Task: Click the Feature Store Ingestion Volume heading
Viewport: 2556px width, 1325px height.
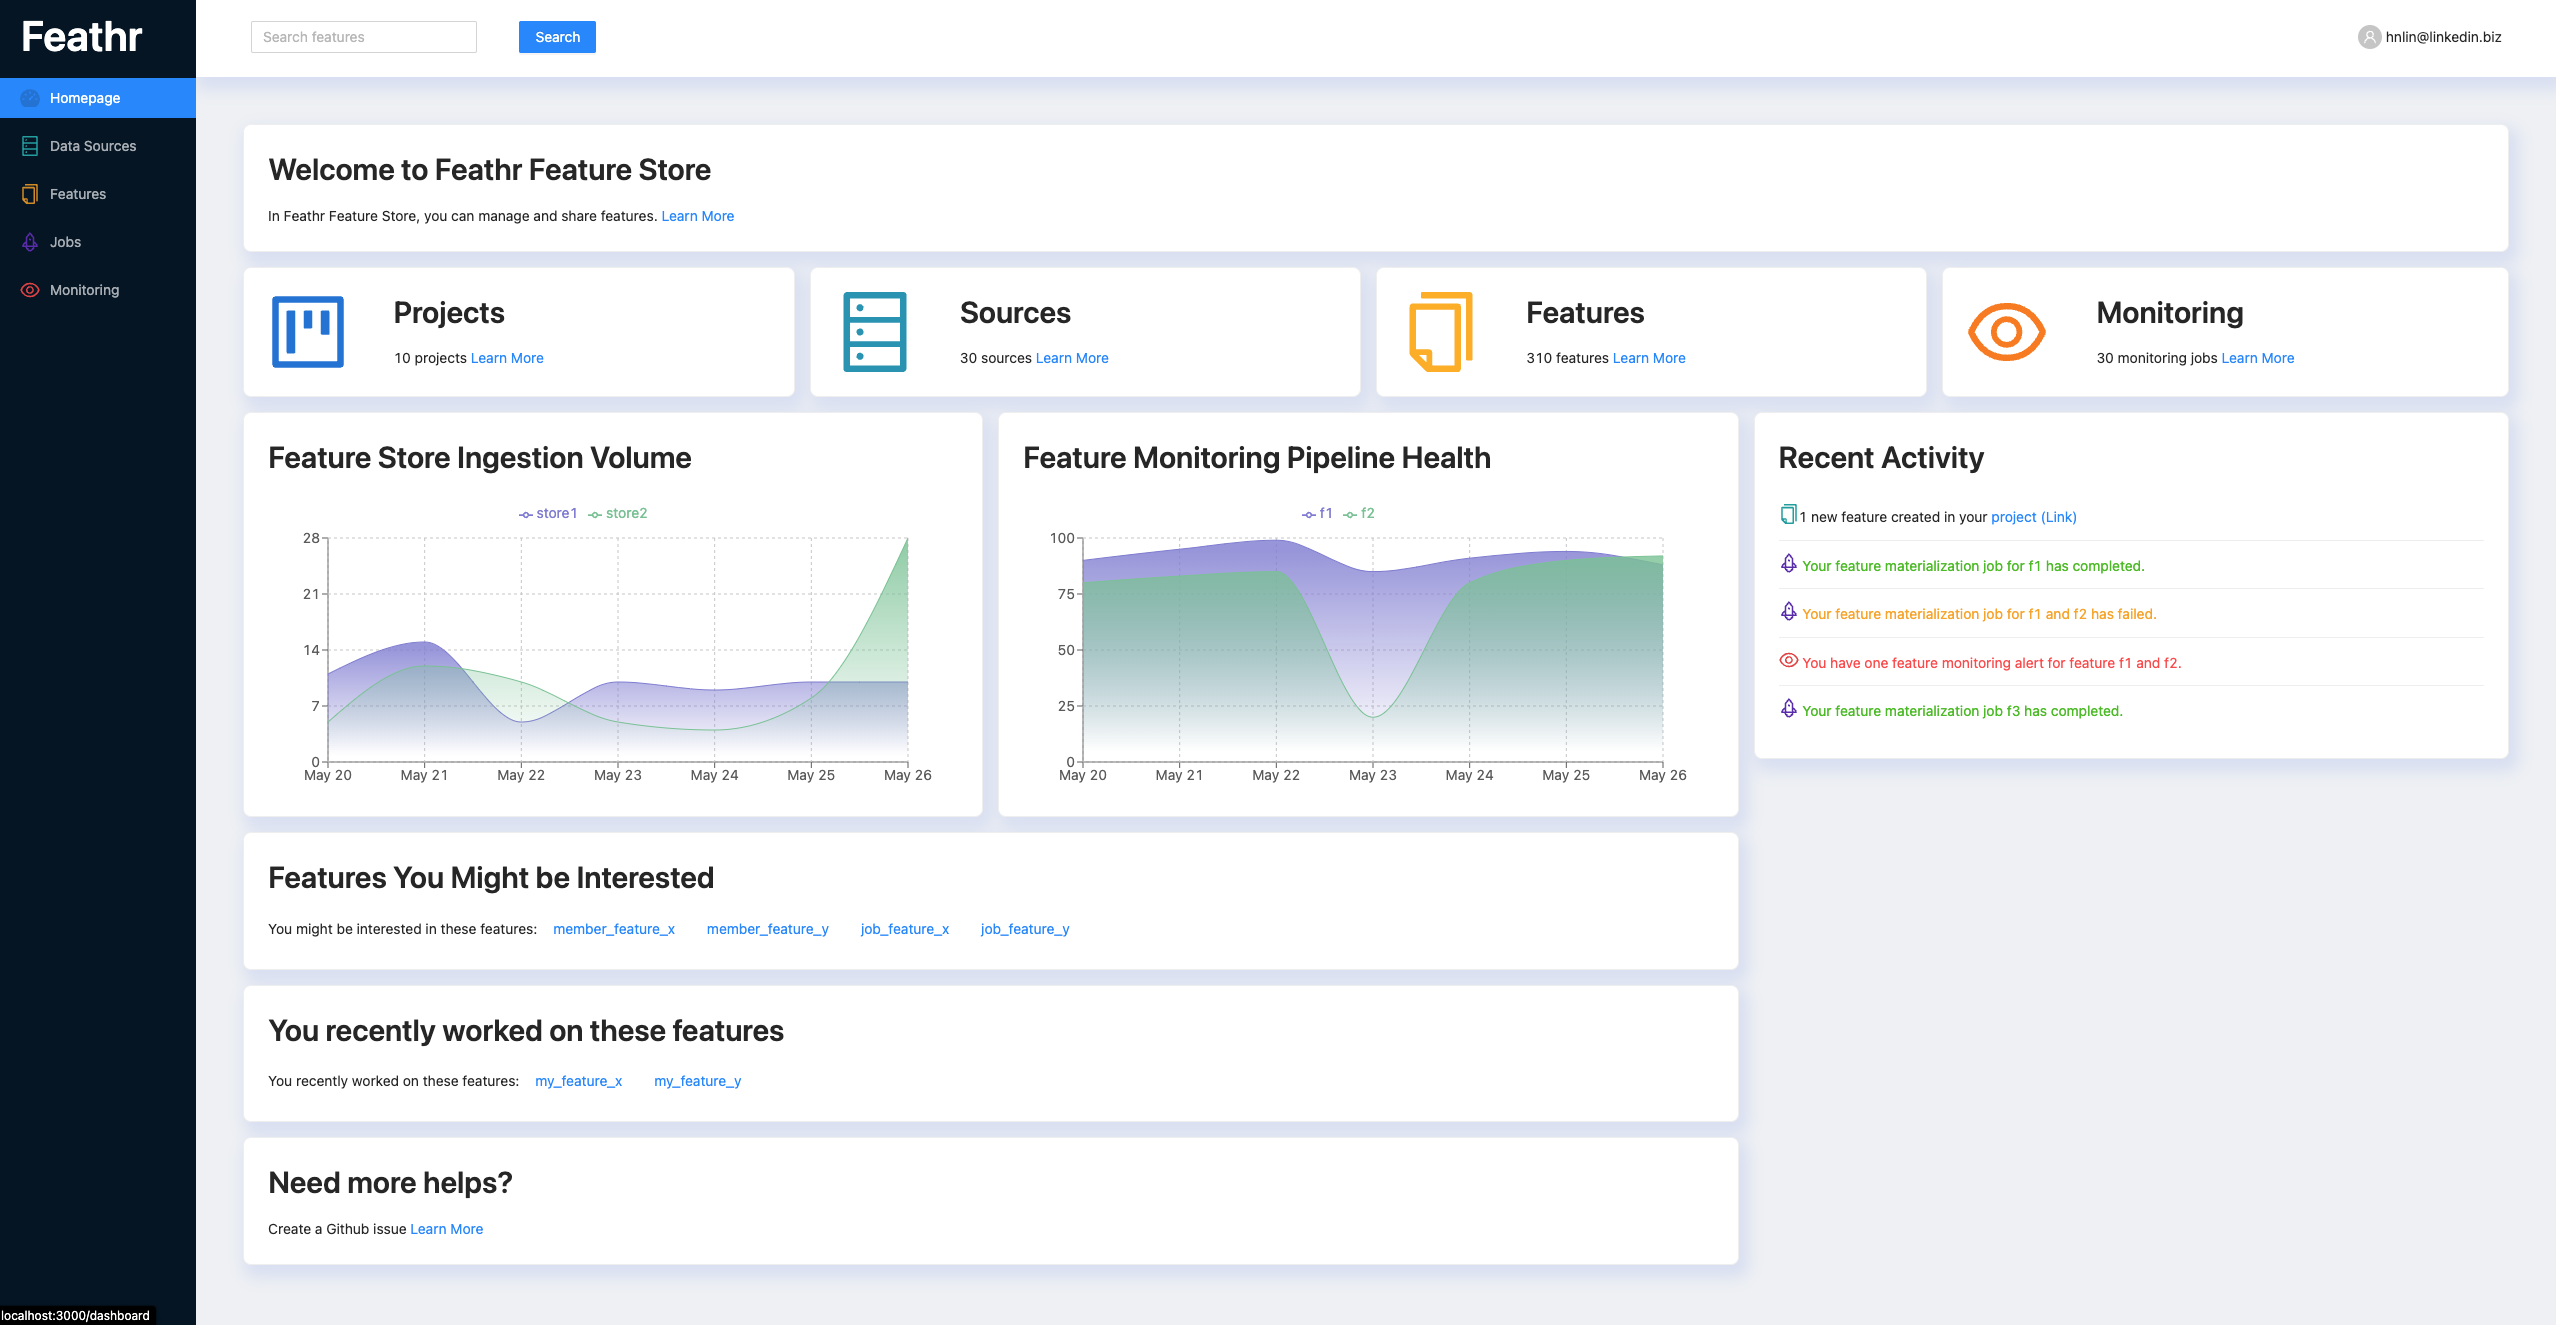Action: coord(480,458)
